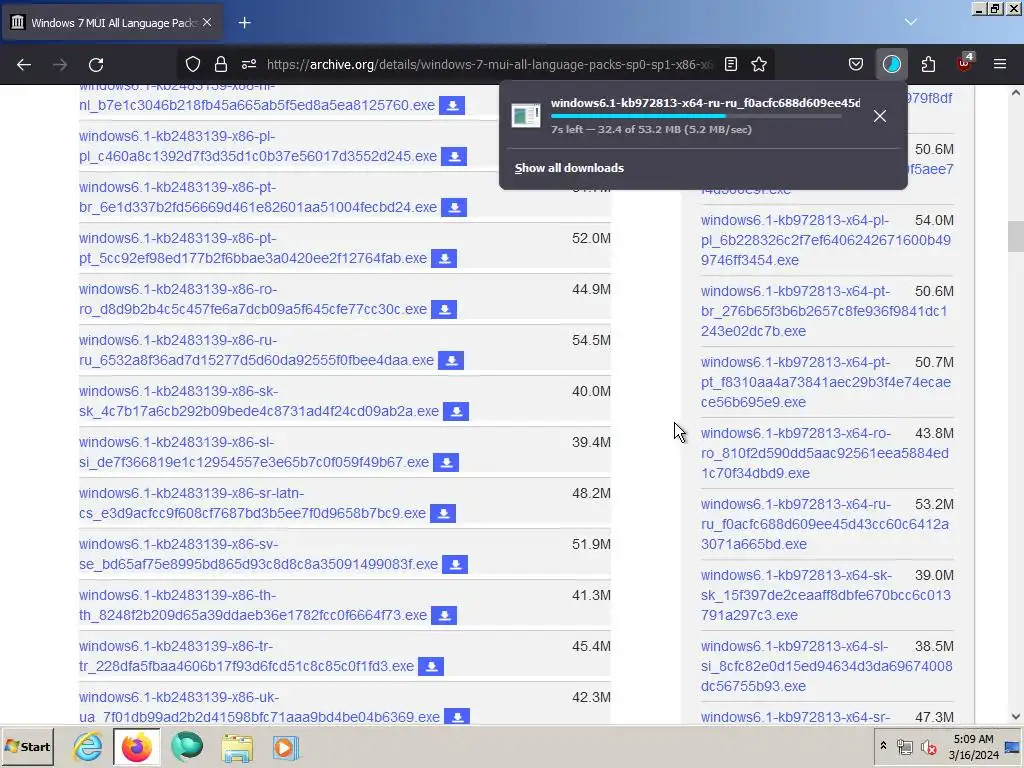Download the x86 pl-pl file via arrow icon
Viewport: 1024px width, 768px height.
(x=454, y=157)
